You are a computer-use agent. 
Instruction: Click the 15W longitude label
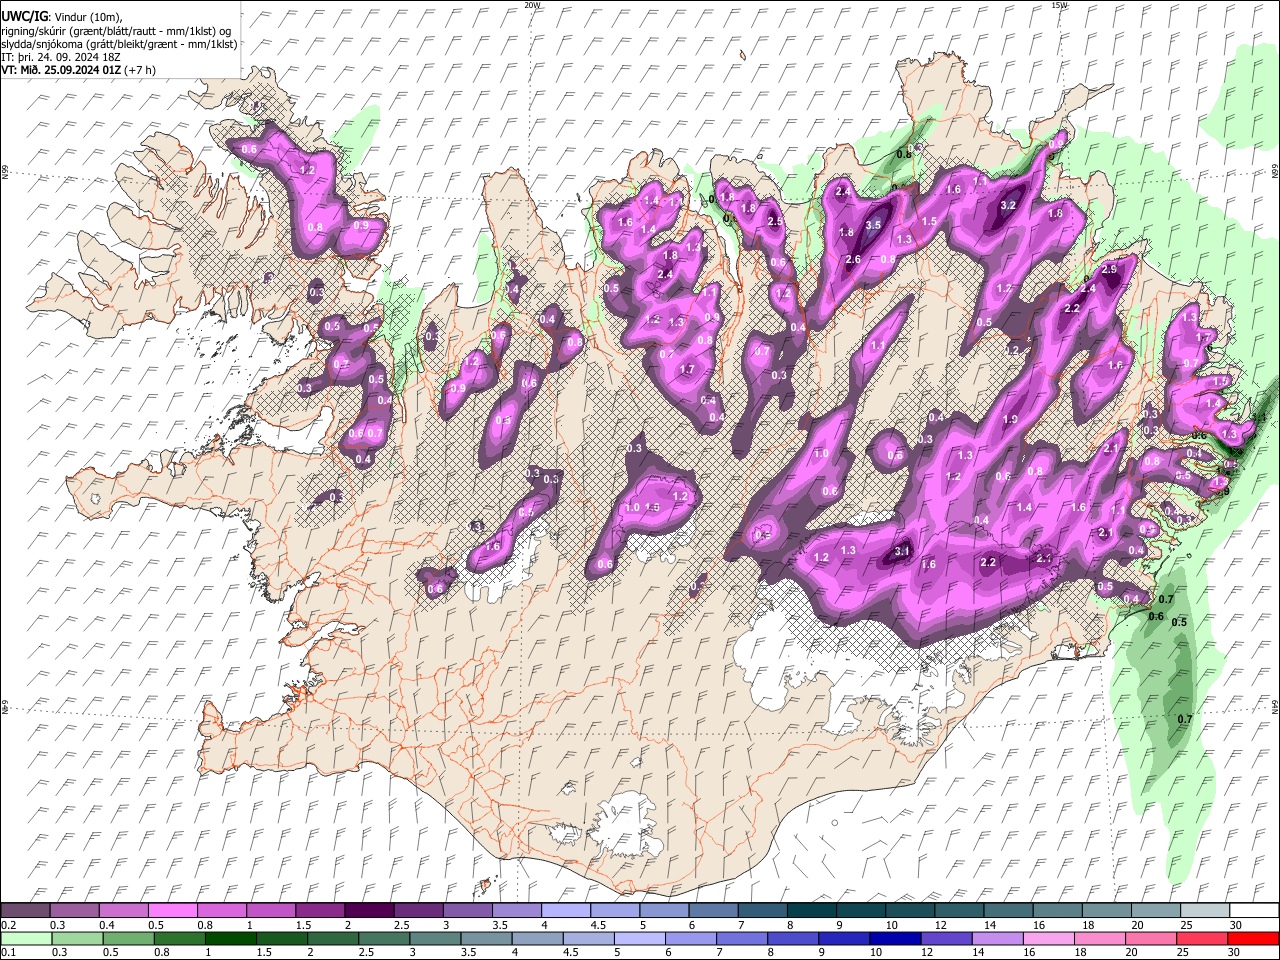(x=1059, y=5)
